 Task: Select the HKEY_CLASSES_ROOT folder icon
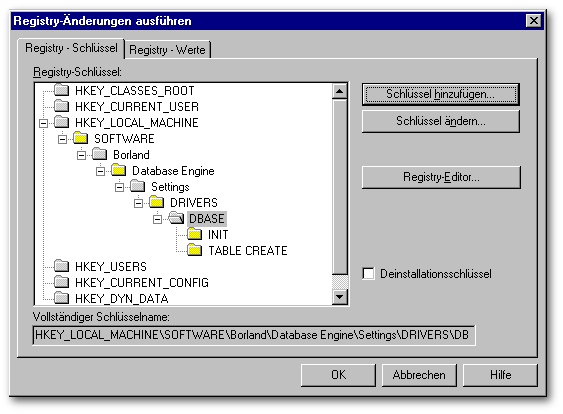62,90
